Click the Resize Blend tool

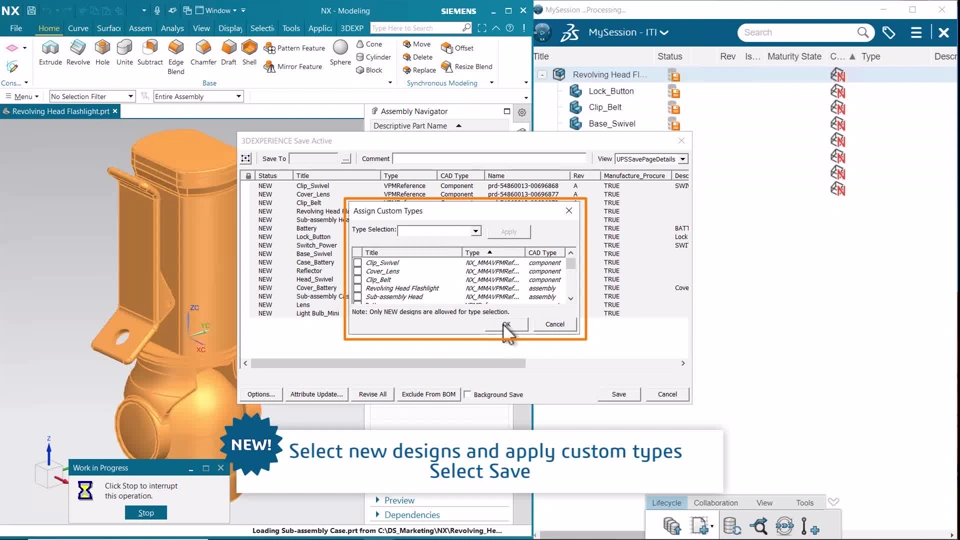tap(467, 67)
